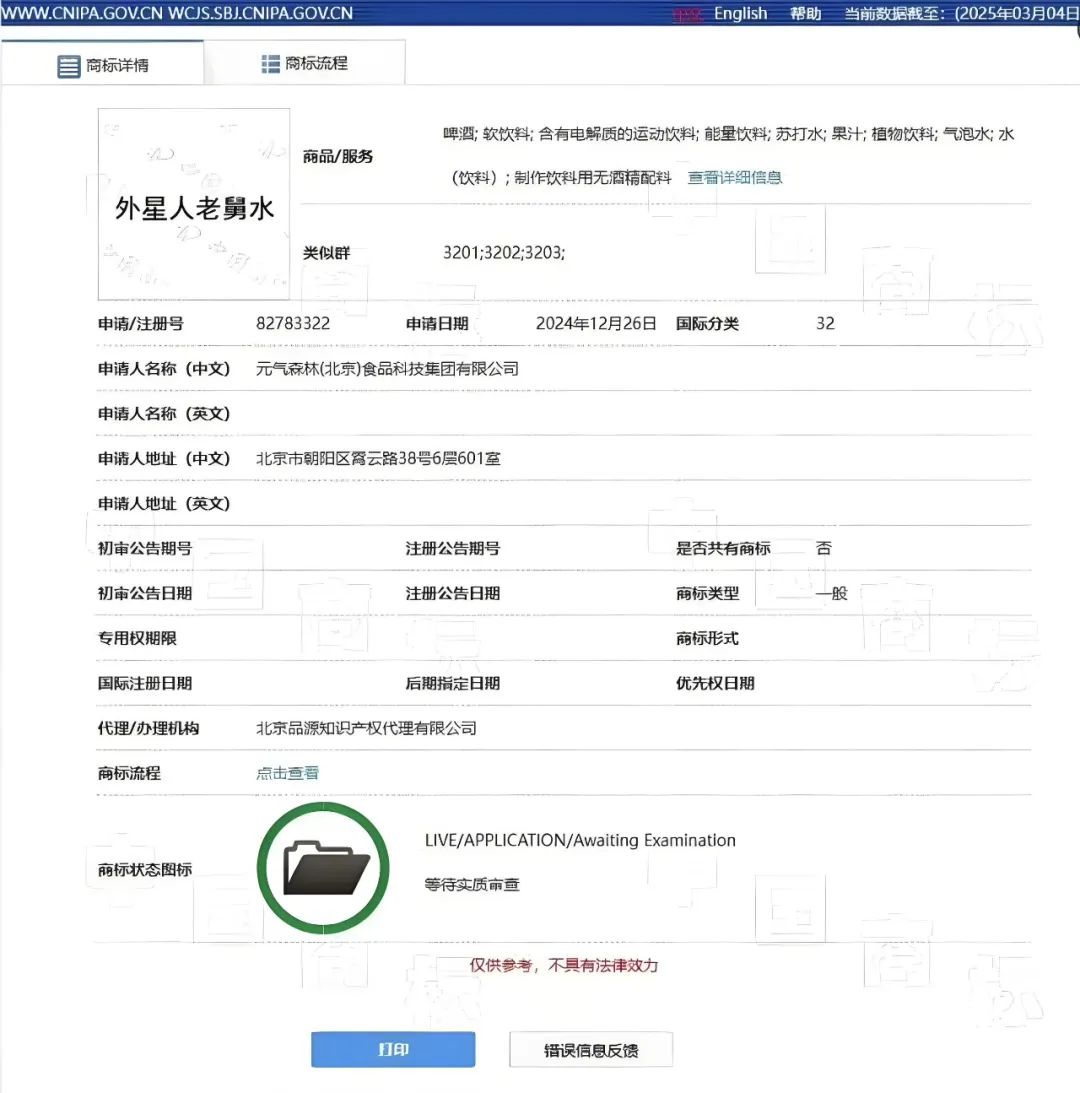Viewport: 1080px width, 1093px height.
Task: Click the 类似群 label
Action: (x=326, y=253)
